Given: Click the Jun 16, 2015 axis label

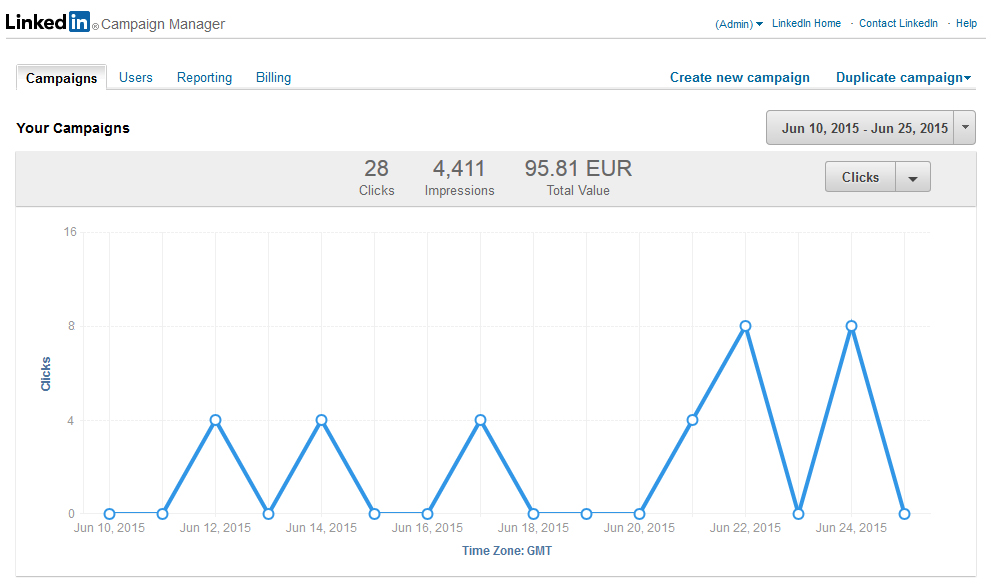Looking at the screenshot, I should click(x=427, y=528).
